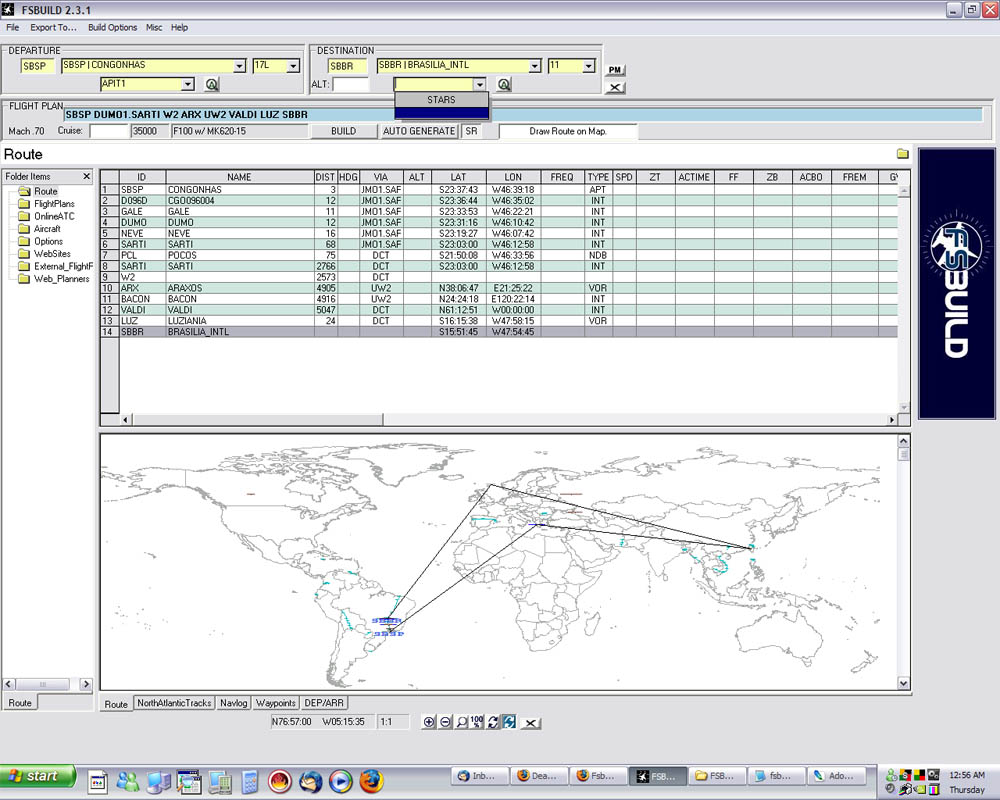Search departure procedures with the magnifier icon

point(212,84)
